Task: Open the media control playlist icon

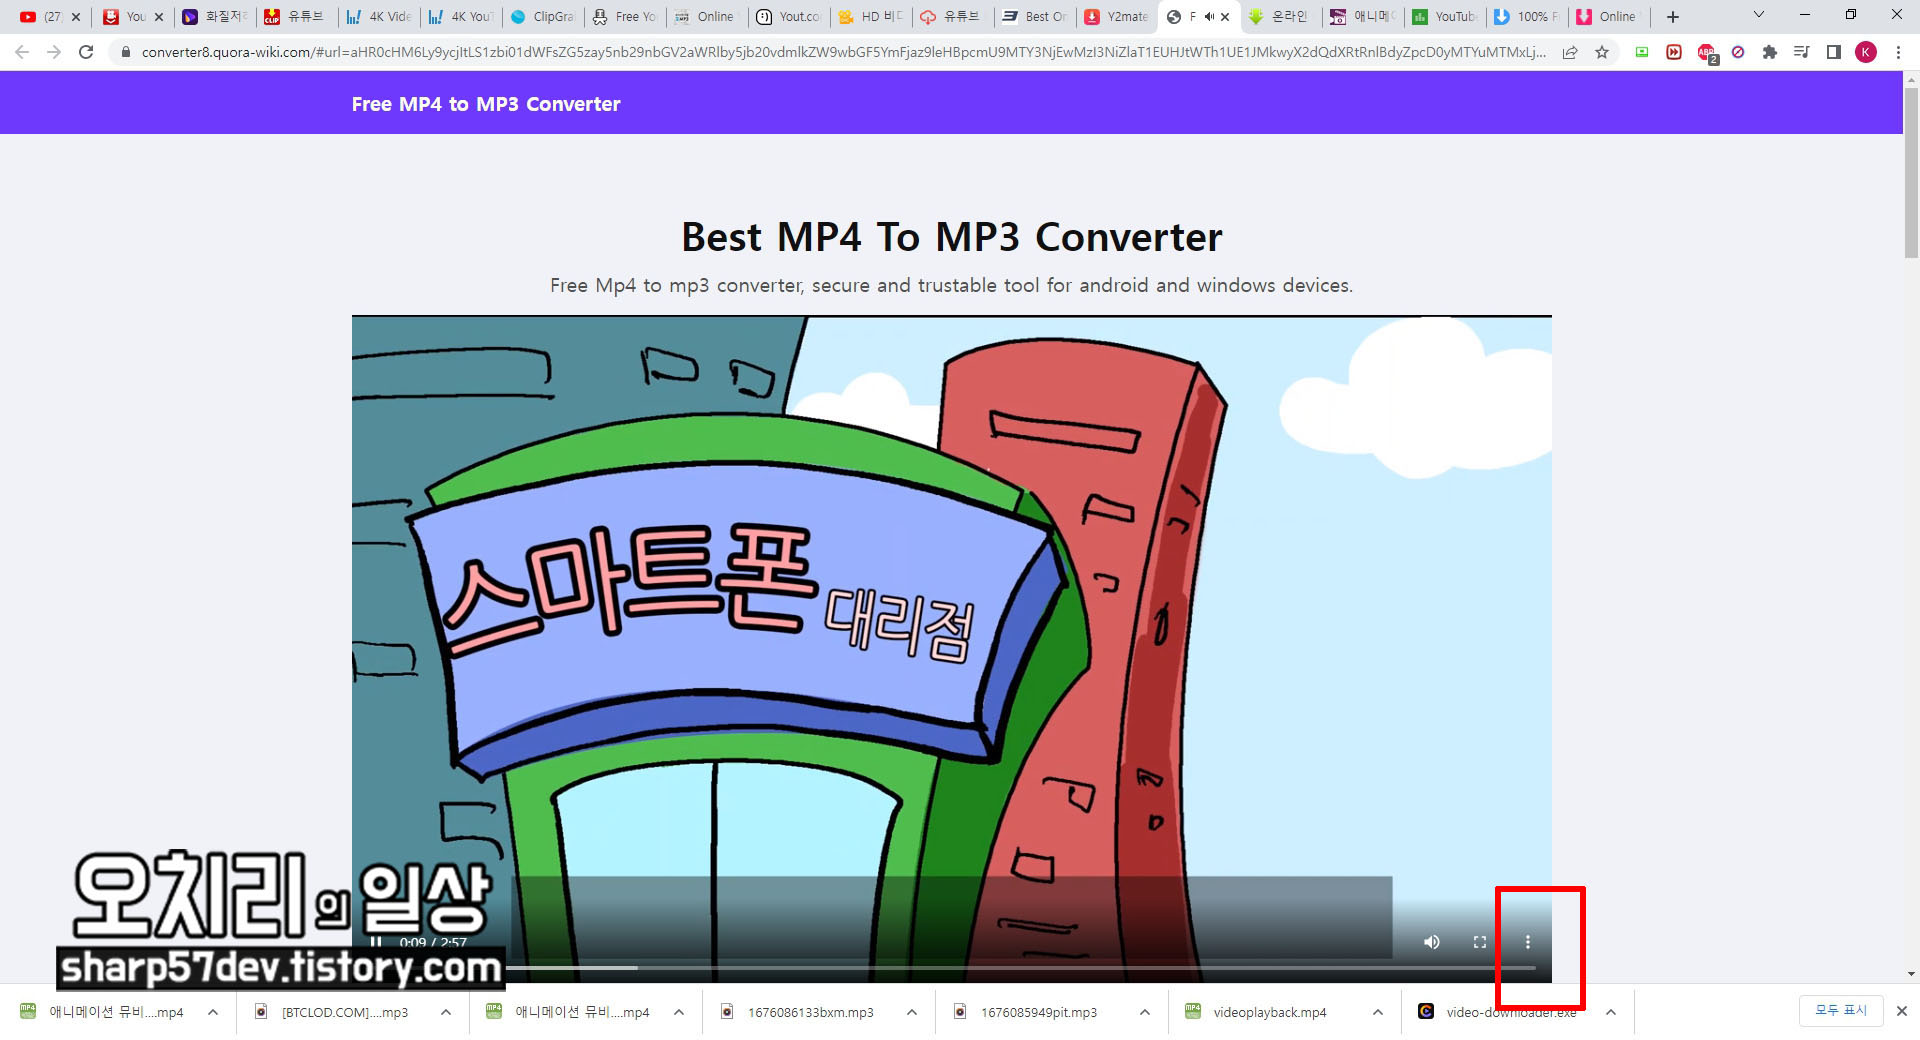Action: 1801,52
